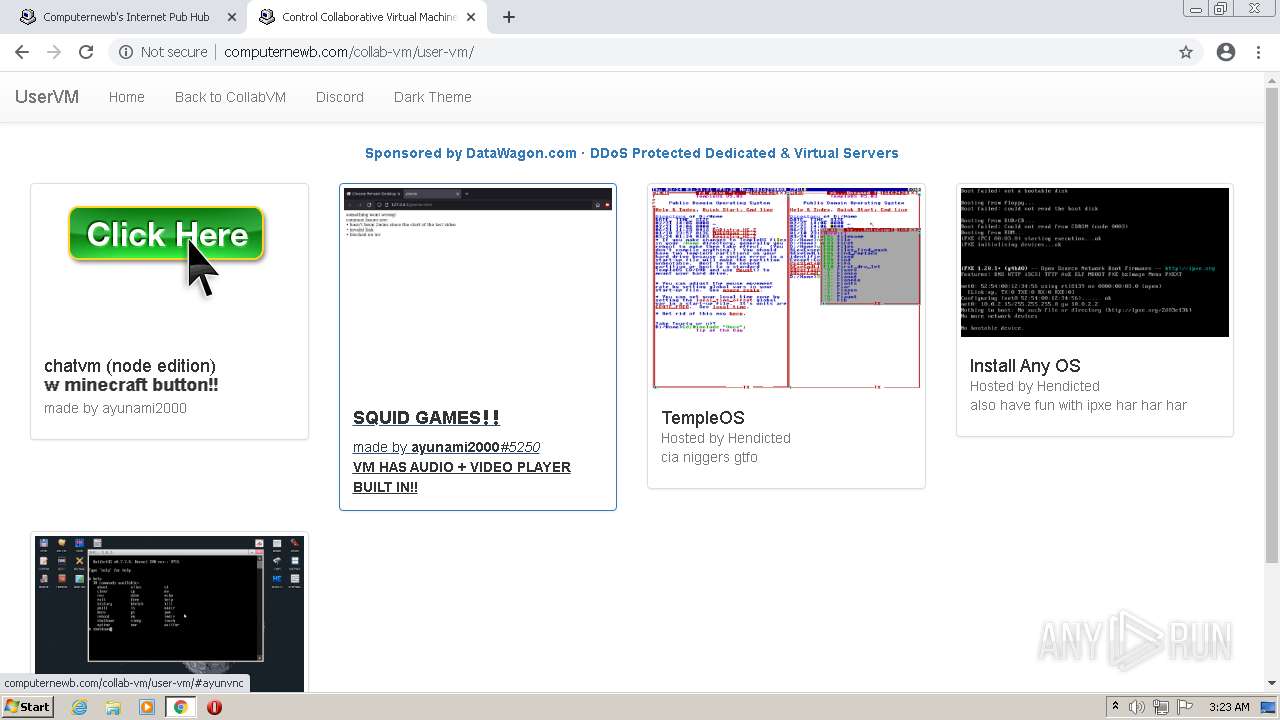1280x720 pixels.
Task: Go Back to CollabVM
Action: click(x=230, y=97)
